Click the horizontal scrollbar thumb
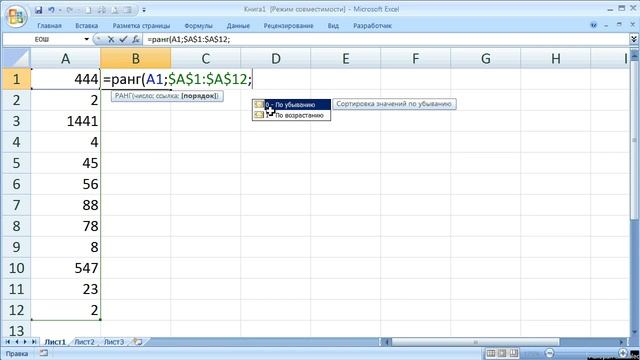This screenshot has width=640, height=360. pyautogui.click(x=476, y=342)
